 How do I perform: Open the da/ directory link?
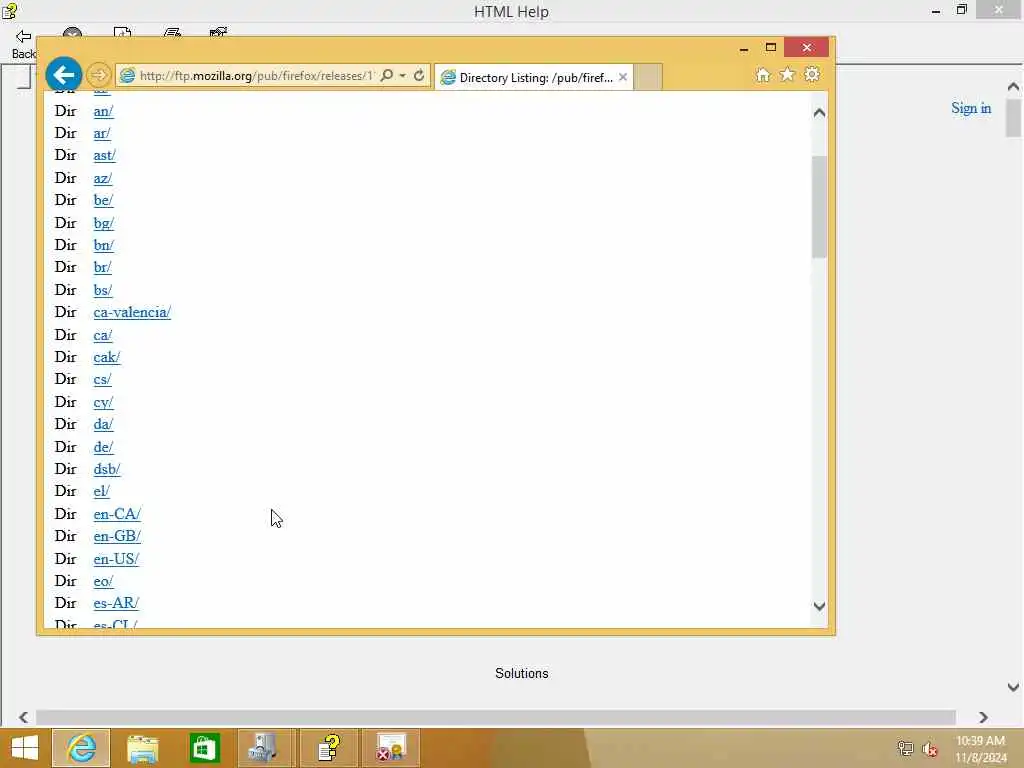click(x=103, y=424)
